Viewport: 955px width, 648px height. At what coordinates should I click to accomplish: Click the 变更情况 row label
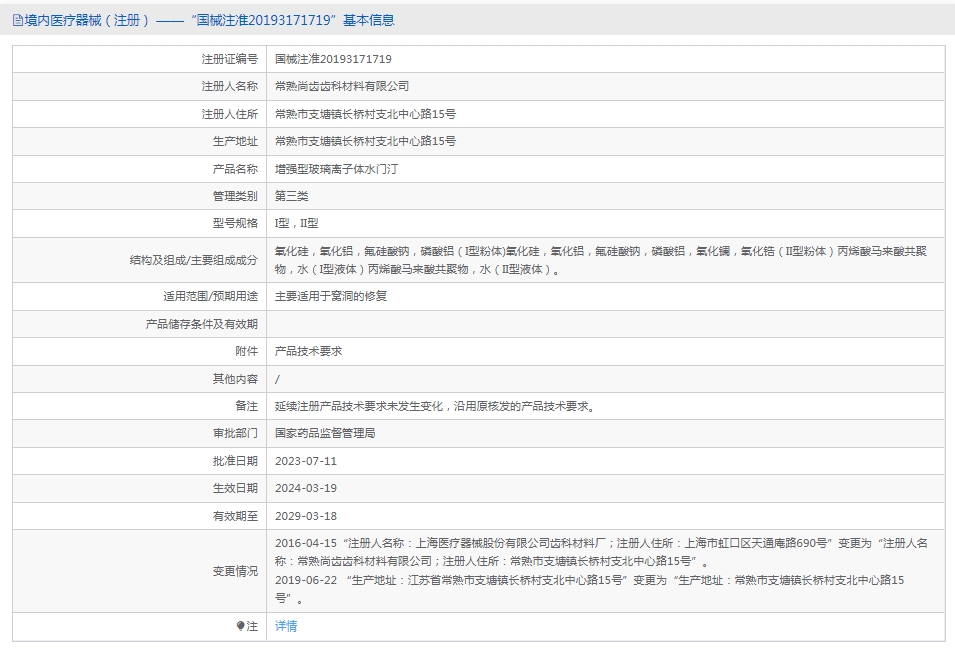(x=235, y=571)
